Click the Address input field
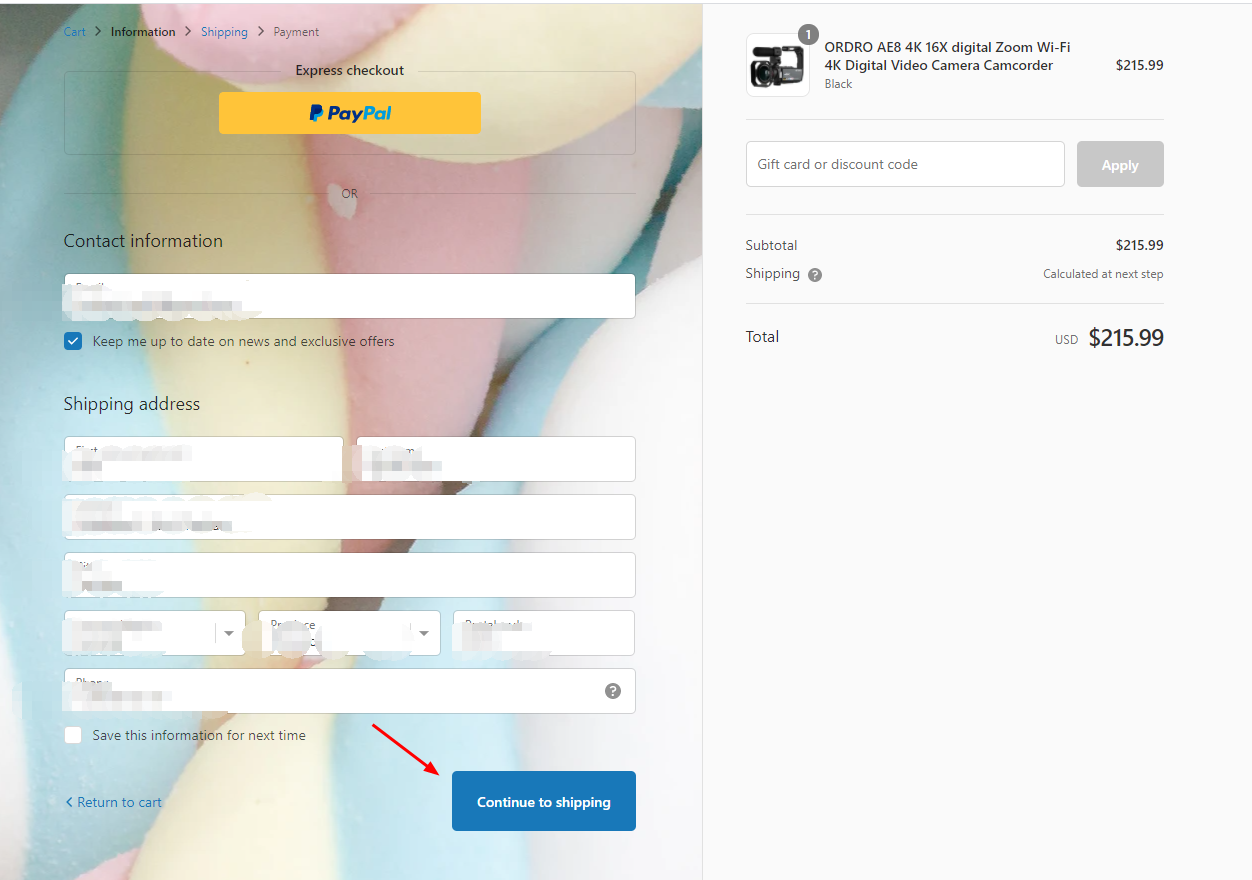 [350, 517]
